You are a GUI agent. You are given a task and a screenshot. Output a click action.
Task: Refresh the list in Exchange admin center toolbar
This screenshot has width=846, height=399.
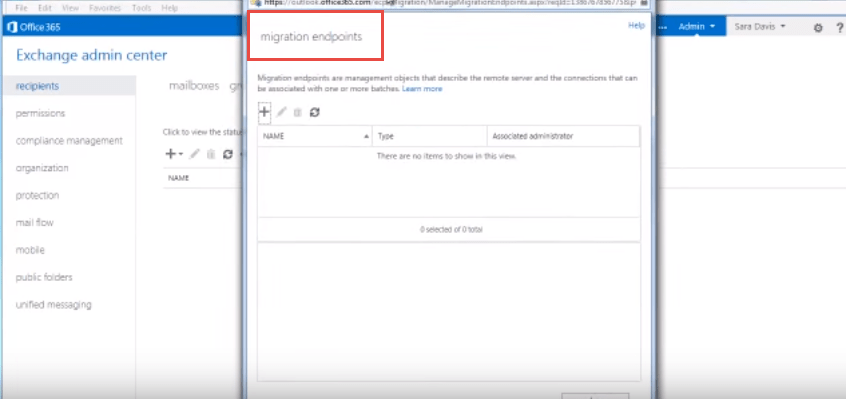[x=228, y=154]
